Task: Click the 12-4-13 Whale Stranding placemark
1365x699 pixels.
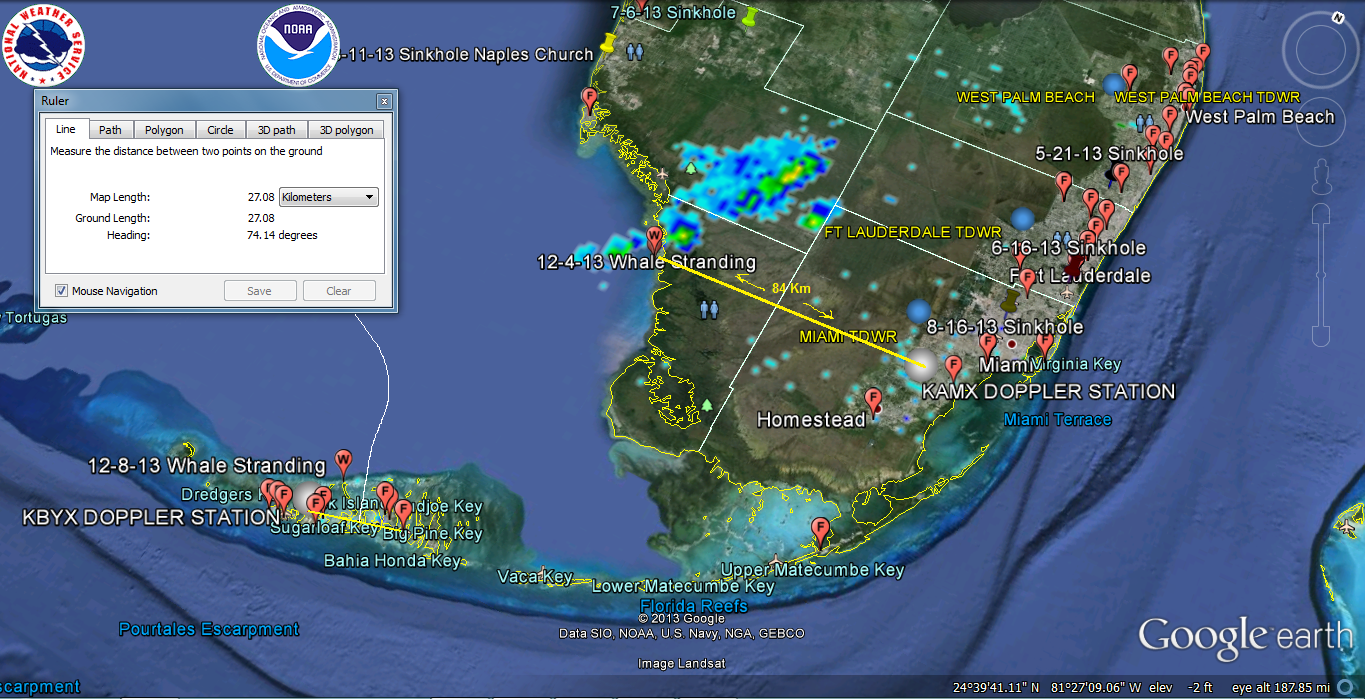Action: [654, 239]
